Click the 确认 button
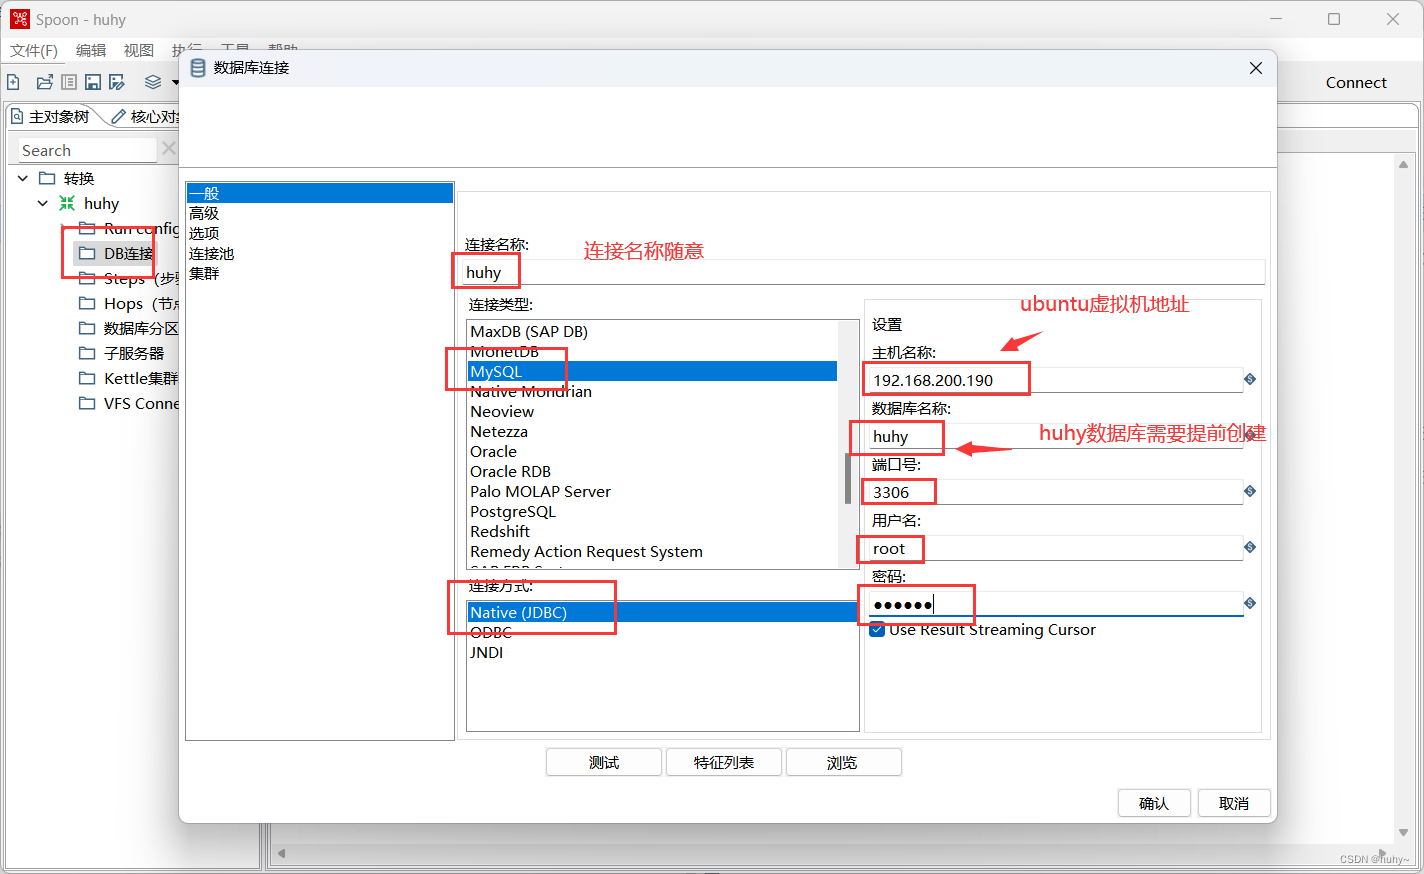 point(1154,803)
